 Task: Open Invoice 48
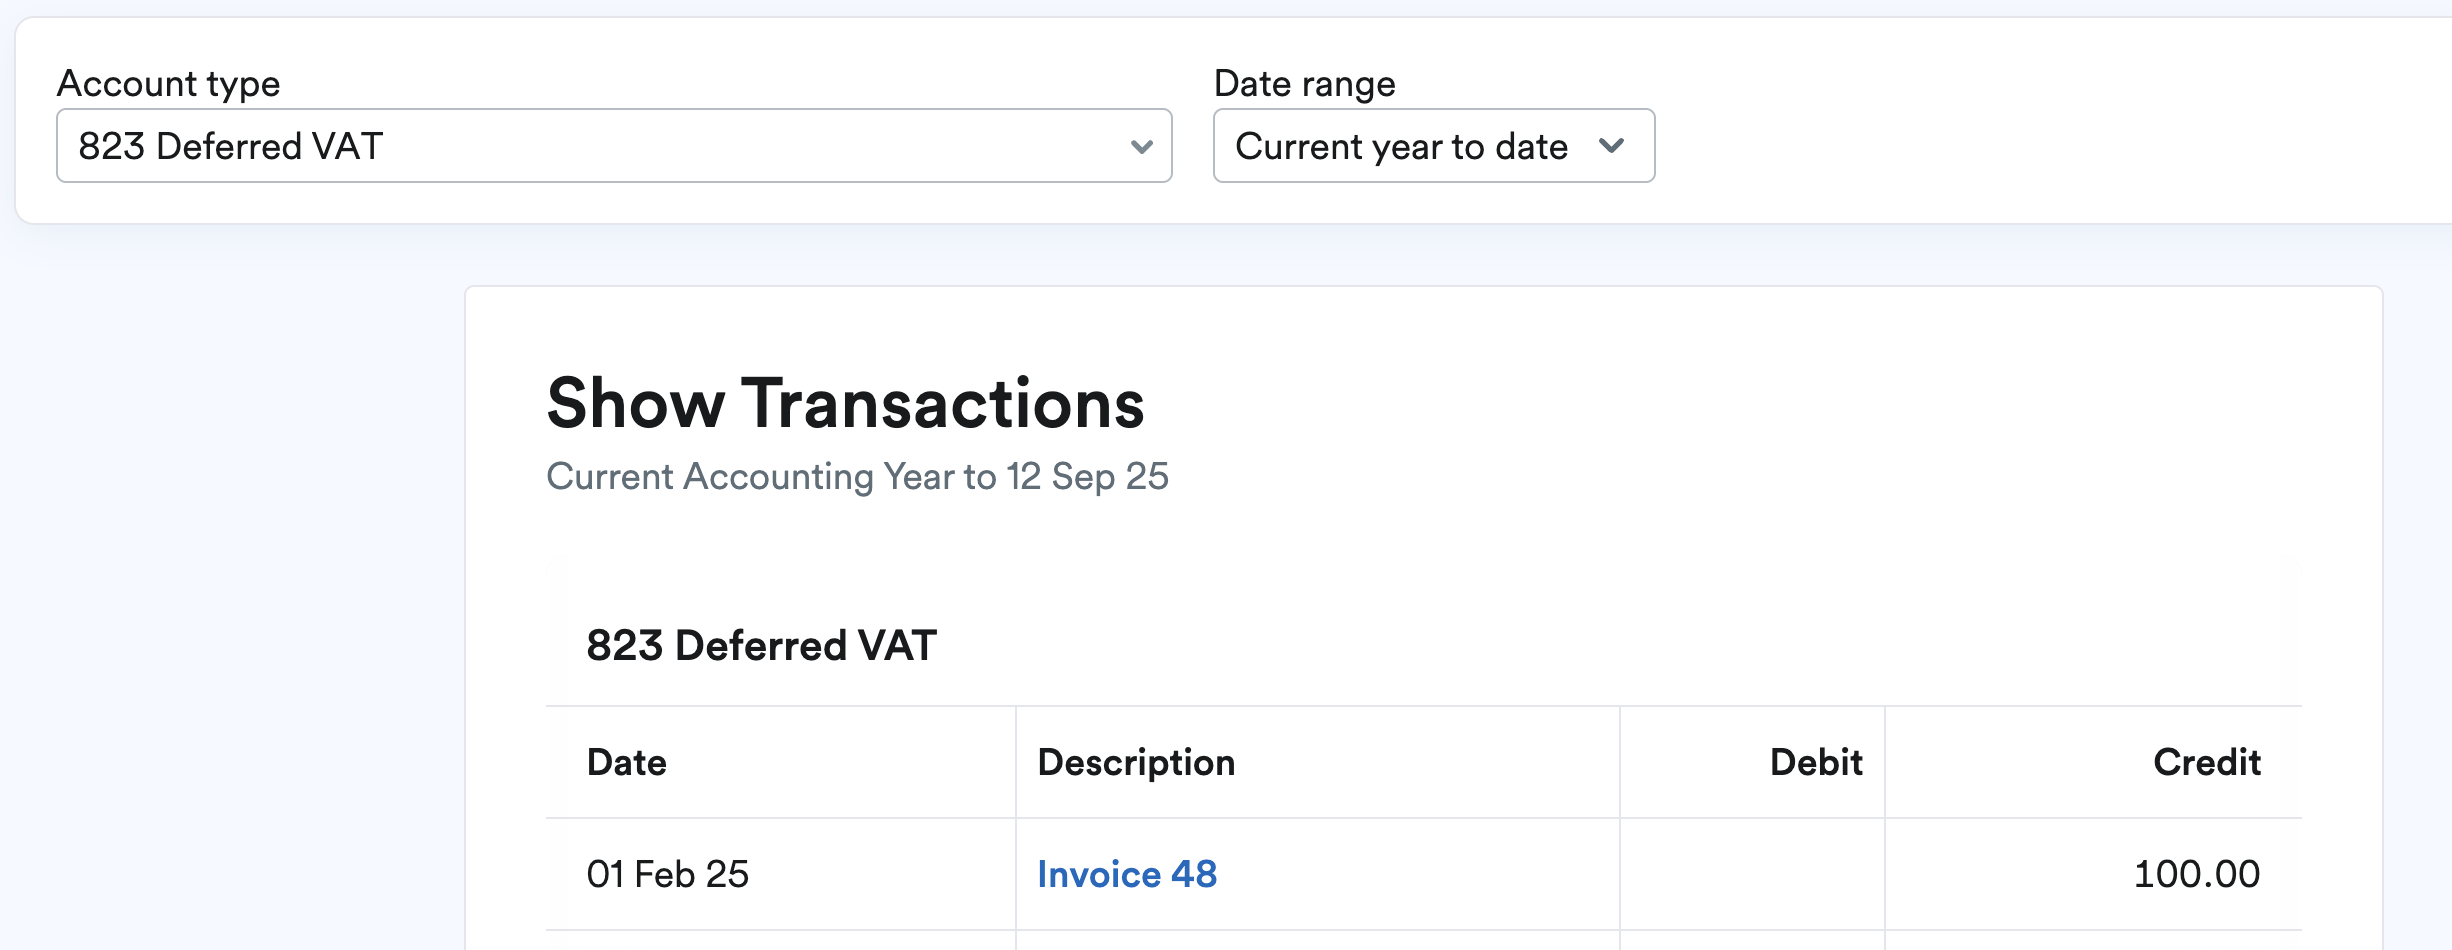1127,873
